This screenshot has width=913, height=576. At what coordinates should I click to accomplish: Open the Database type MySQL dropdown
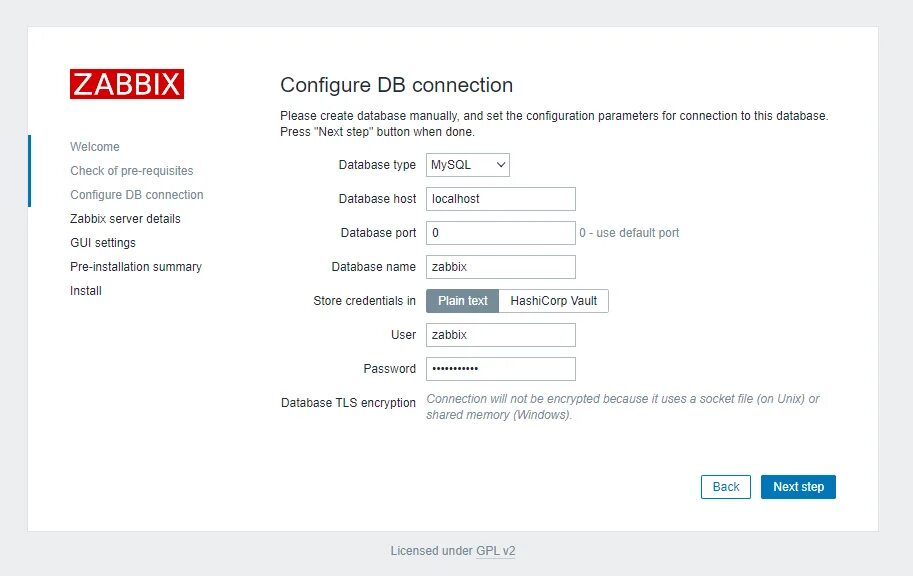click(x=468, y=165)
